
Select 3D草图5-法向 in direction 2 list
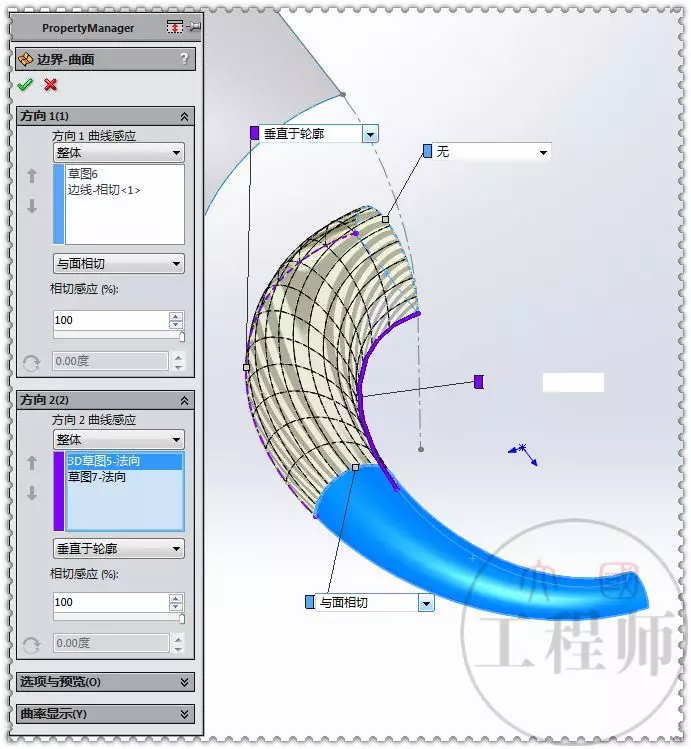tap(124, 461)
